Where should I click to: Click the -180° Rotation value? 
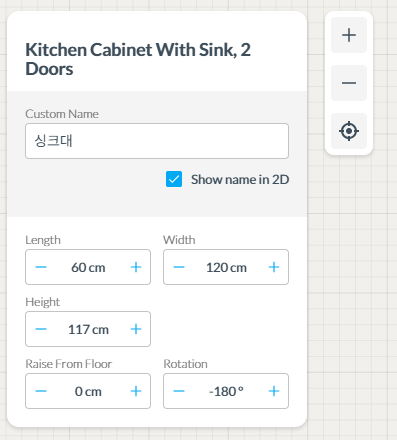(226, 391)
